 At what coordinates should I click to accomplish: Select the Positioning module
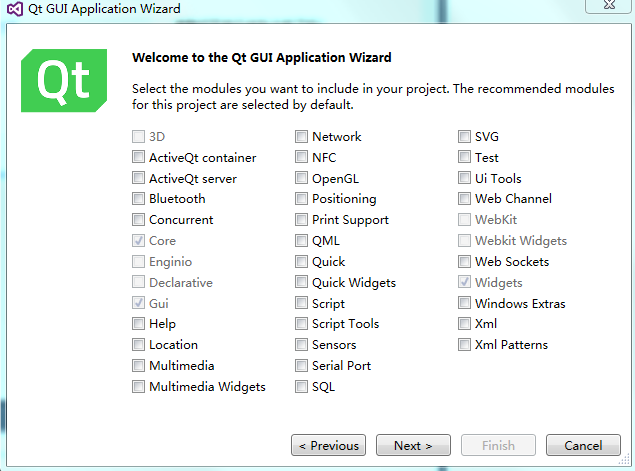[x=301, y=198]
